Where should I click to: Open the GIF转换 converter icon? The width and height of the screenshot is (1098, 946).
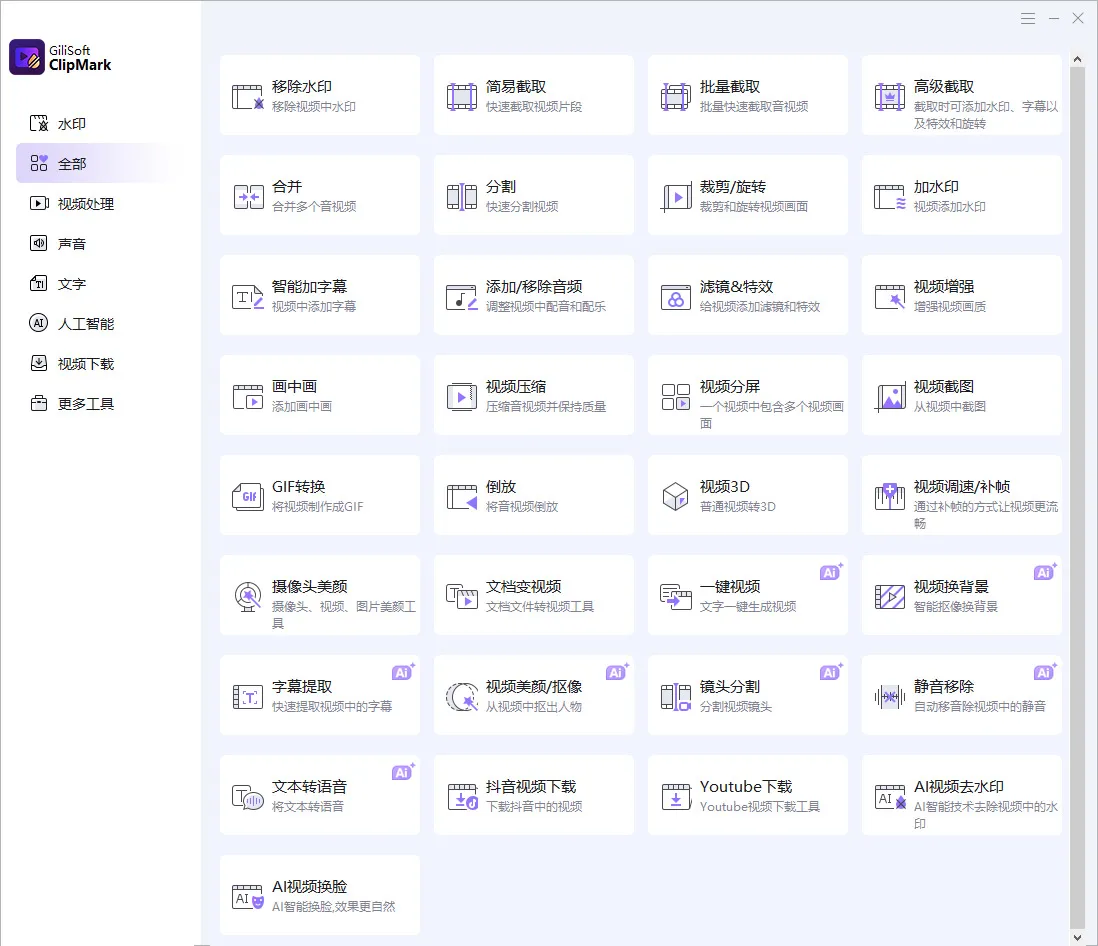[x=247, y=497]
